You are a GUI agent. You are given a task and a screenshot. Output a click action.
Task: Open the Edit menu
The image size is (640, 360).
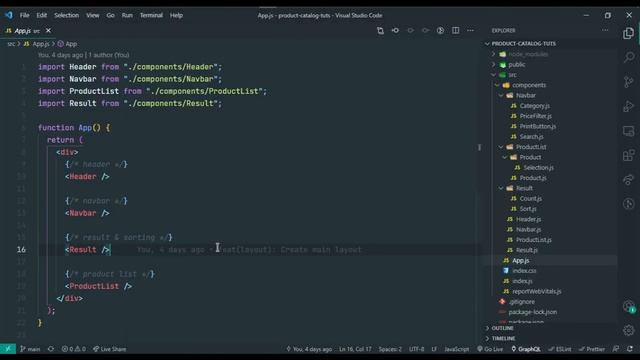point(42,15)
